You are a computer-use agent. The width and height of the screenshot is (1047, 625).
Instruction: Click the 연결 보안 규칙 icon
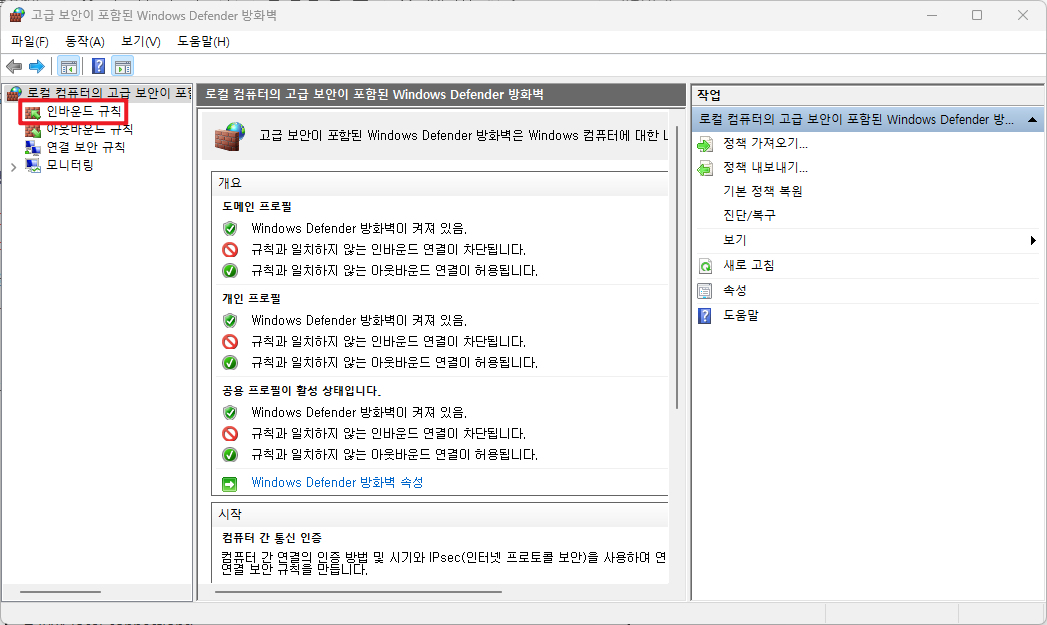(33, 148)
